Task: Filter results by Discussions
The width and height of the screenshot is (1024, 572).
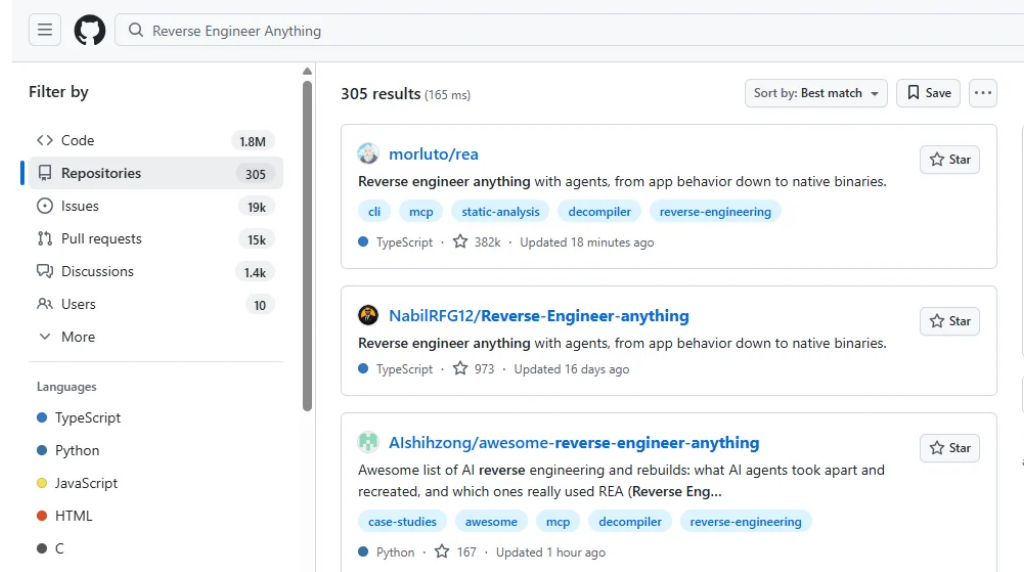Action: [x=155, y=272]
